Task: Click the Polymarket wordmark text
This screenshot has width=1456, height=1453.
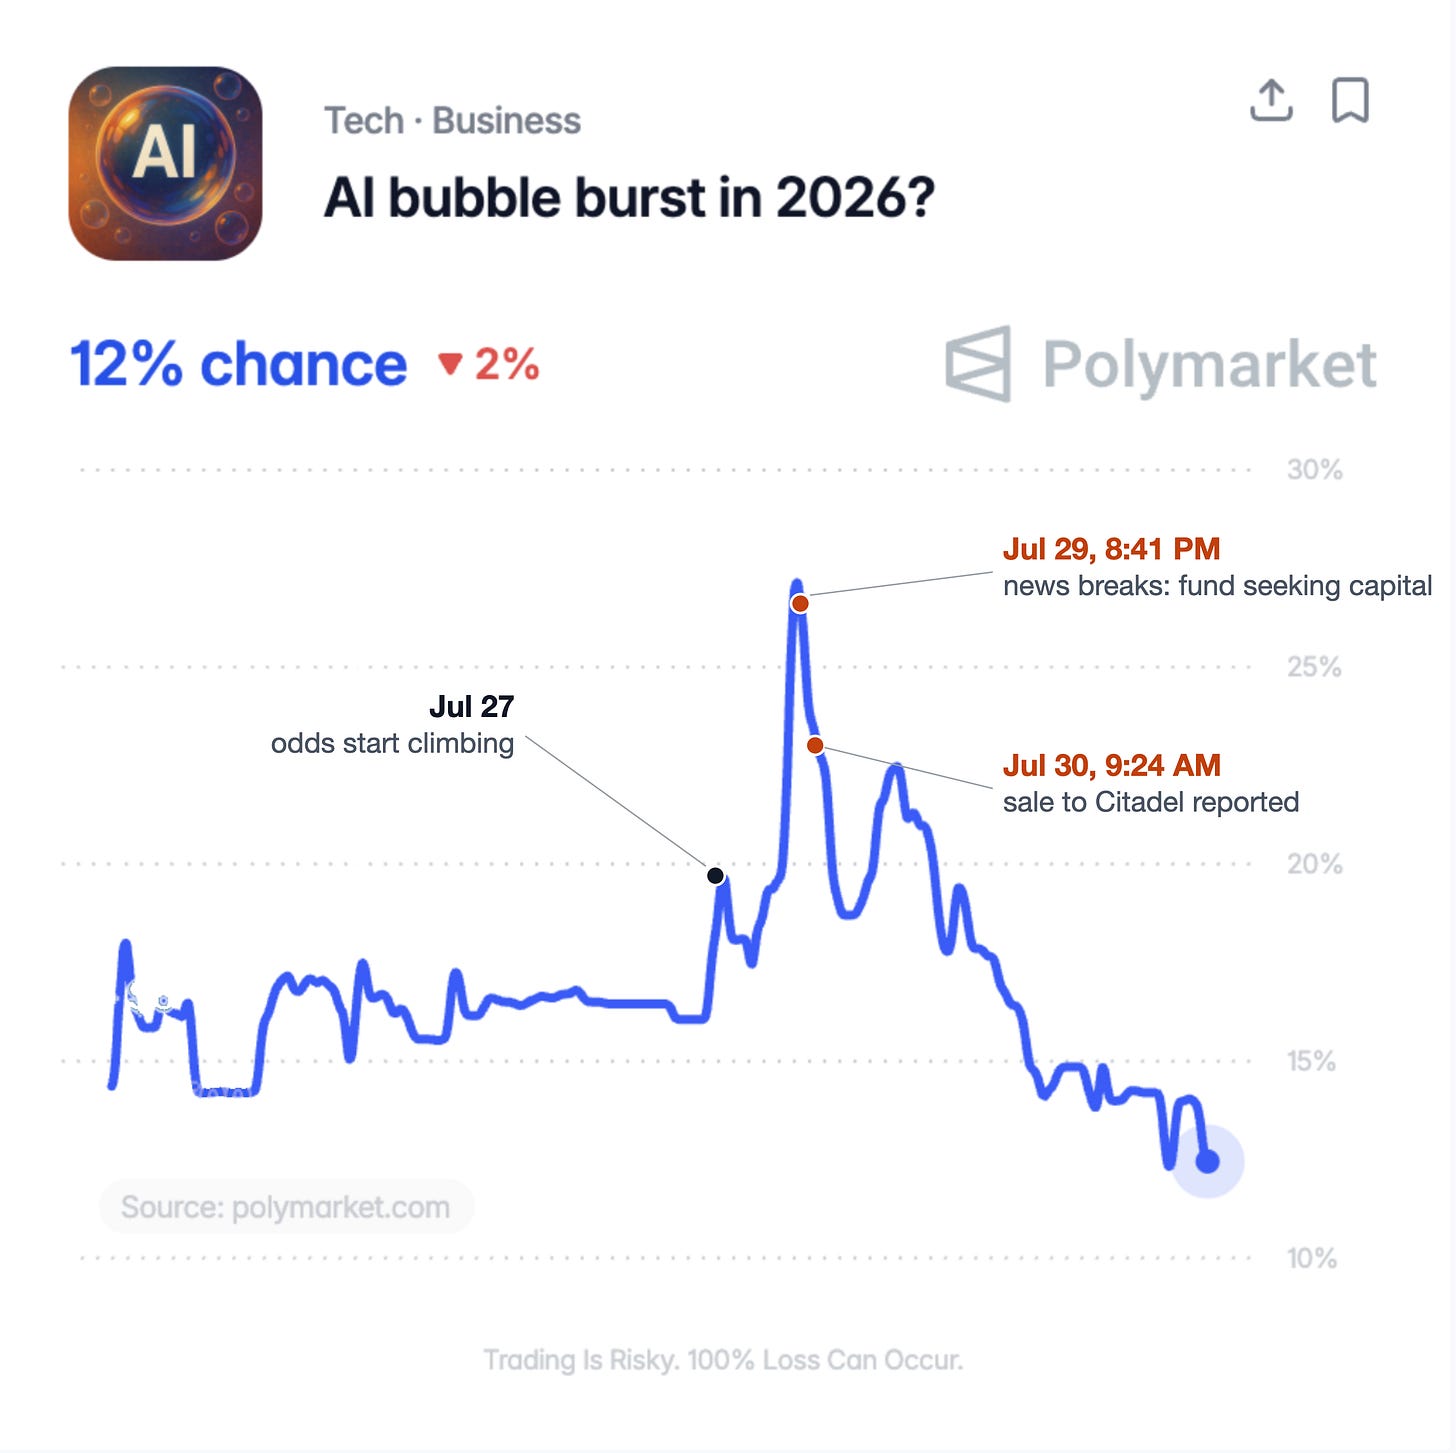Action: pyautogui.click(x=1210, y=365)
